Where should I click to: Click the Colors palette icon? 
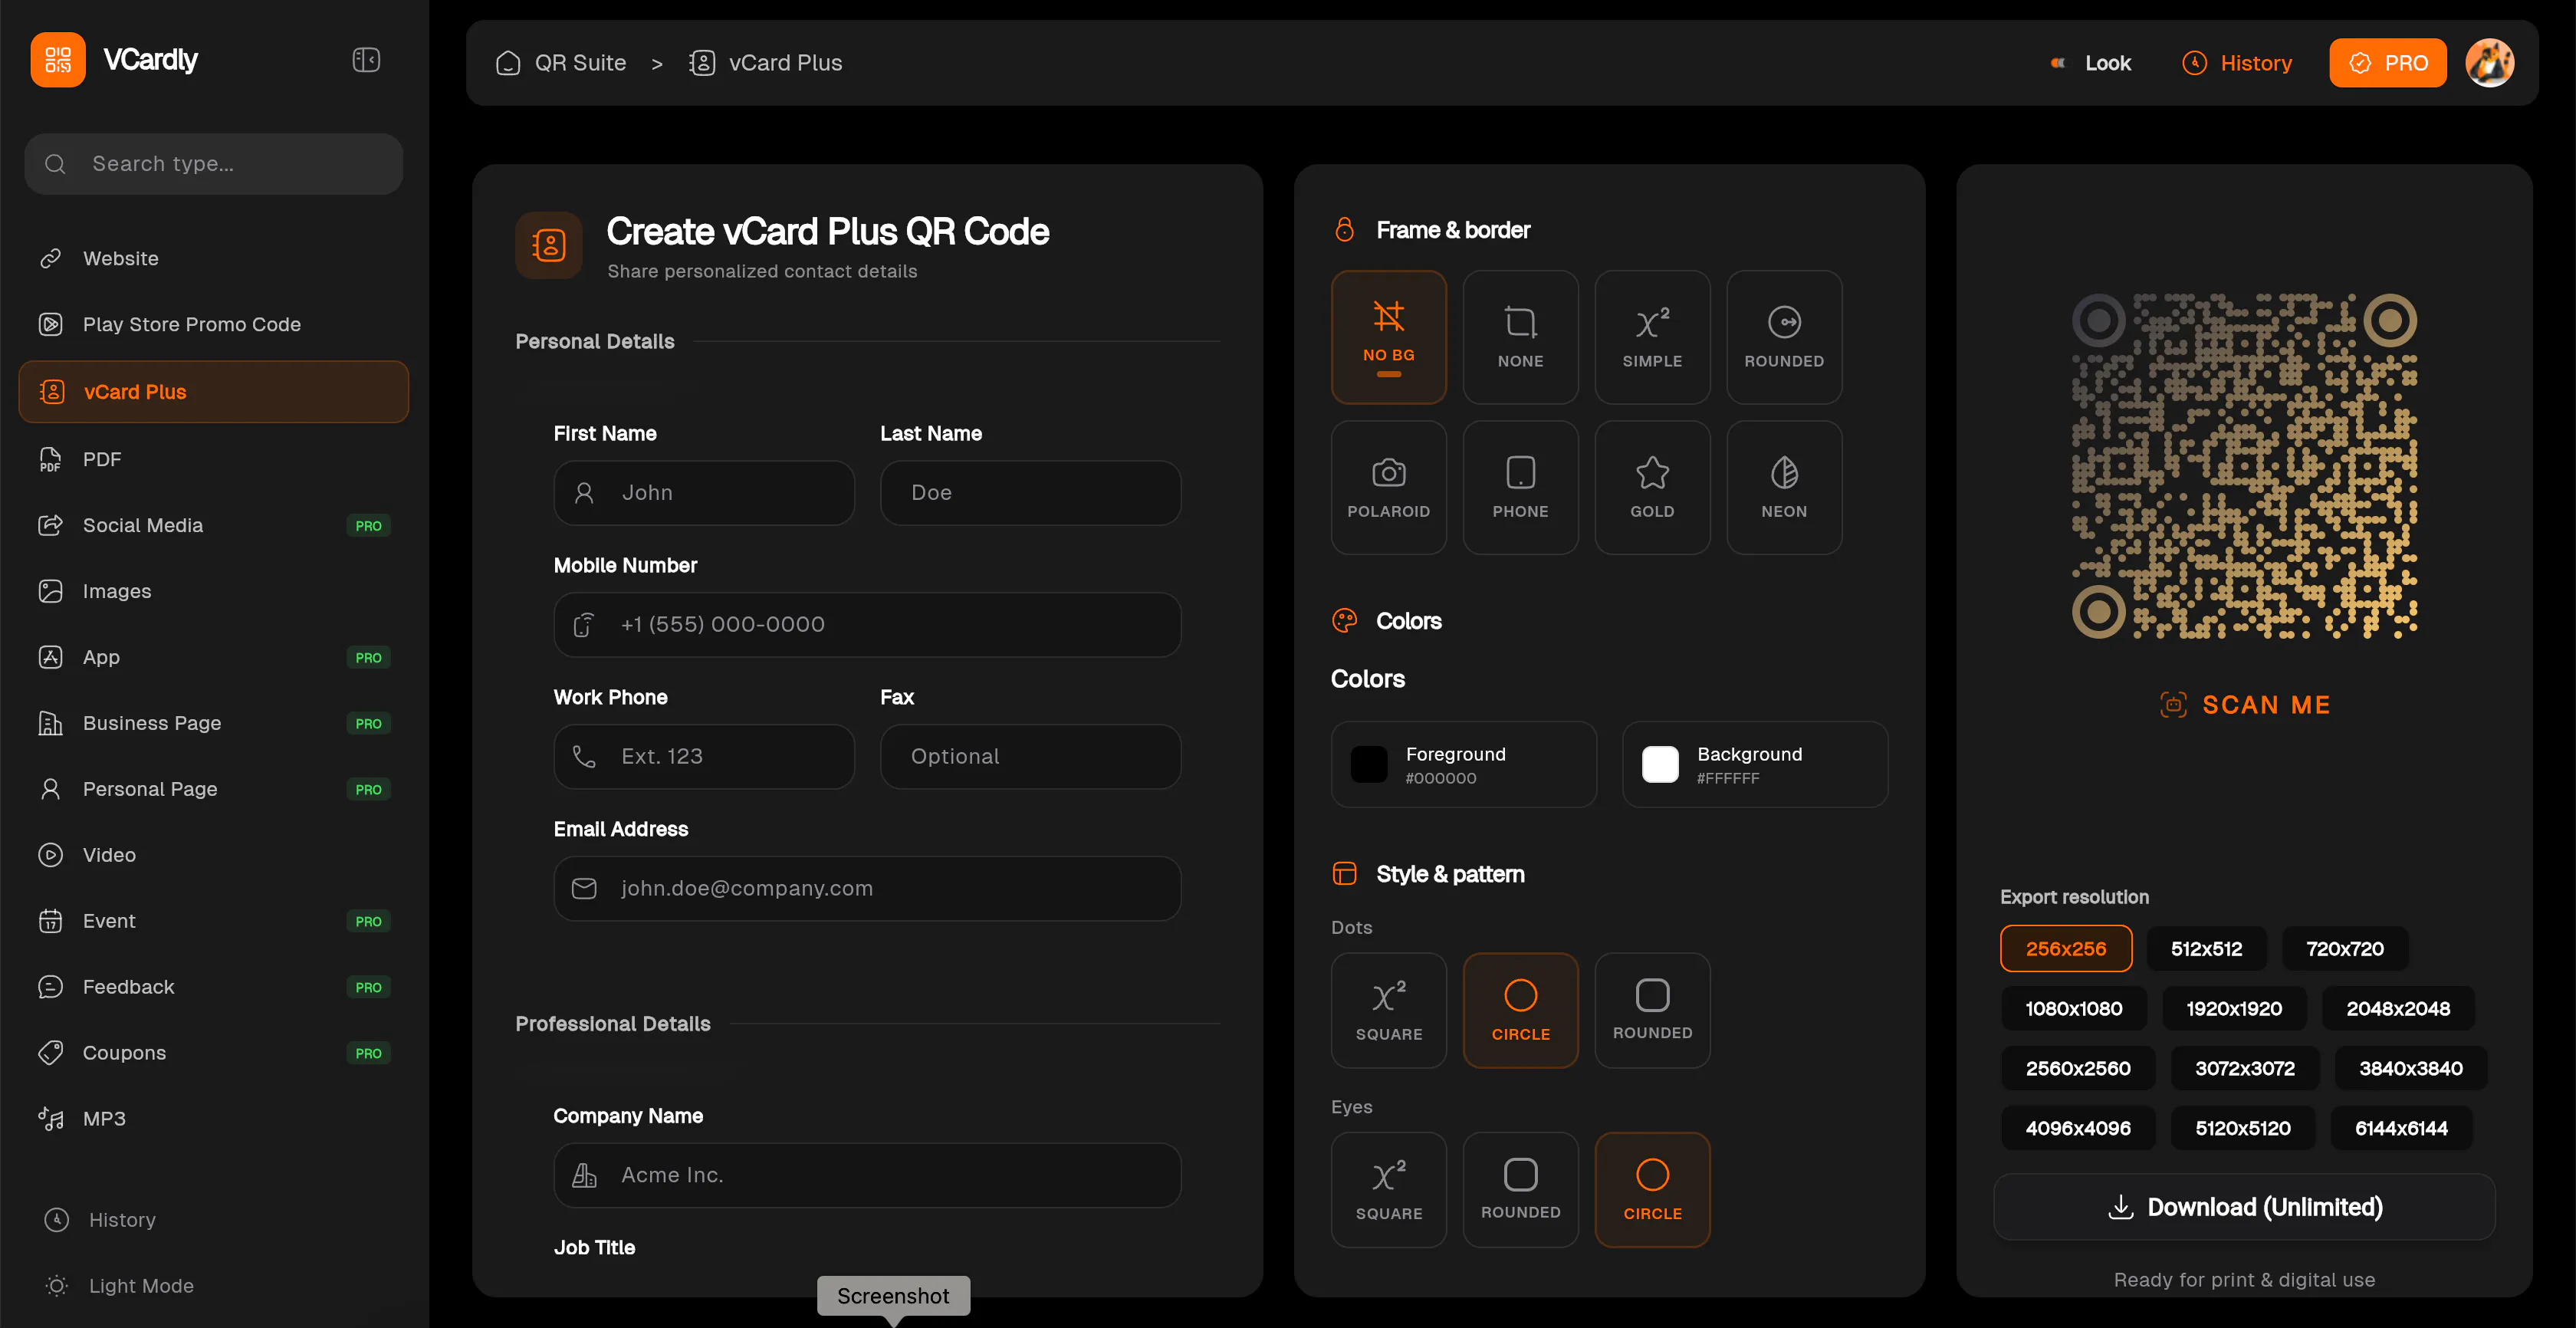tap(1344, 621)
